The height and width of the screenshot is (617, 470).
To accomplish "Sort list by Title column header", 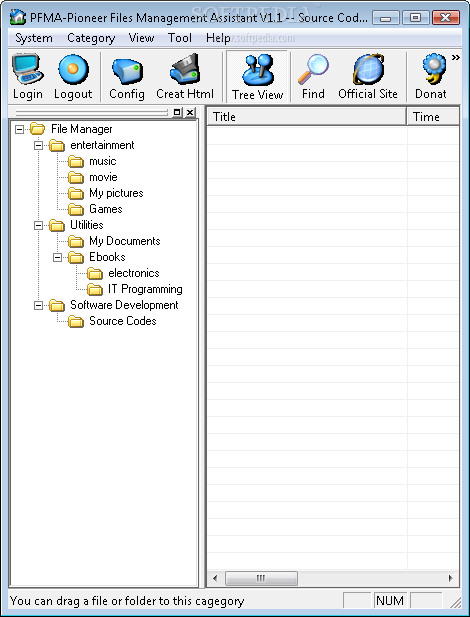I will (307, 117).
